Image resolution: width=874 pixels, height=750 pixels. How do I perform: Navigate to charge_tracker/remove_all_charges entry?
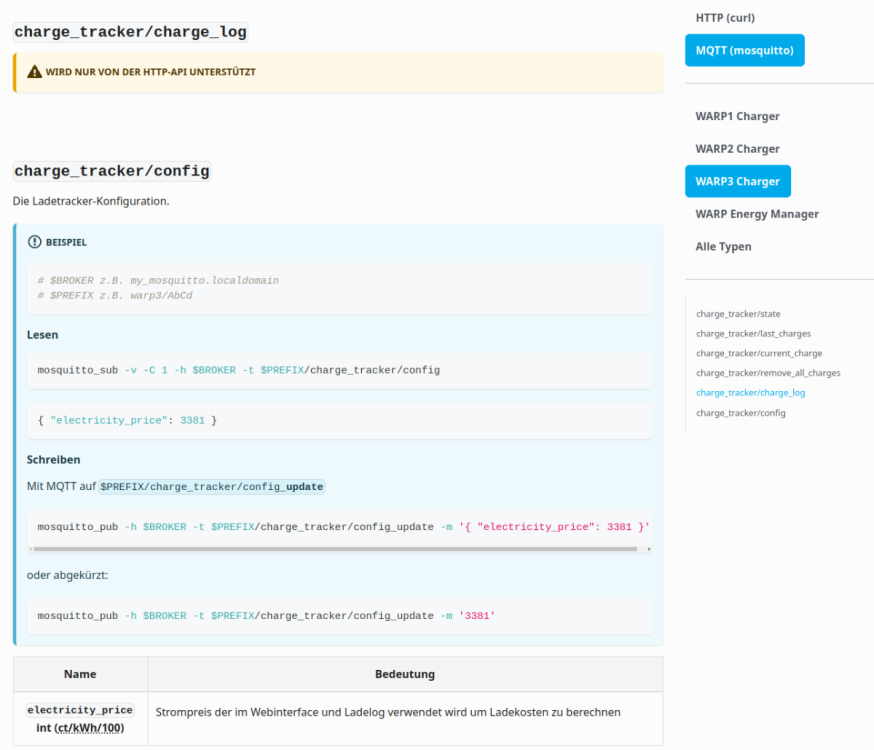pyautogui.click(x=768, y=373)
